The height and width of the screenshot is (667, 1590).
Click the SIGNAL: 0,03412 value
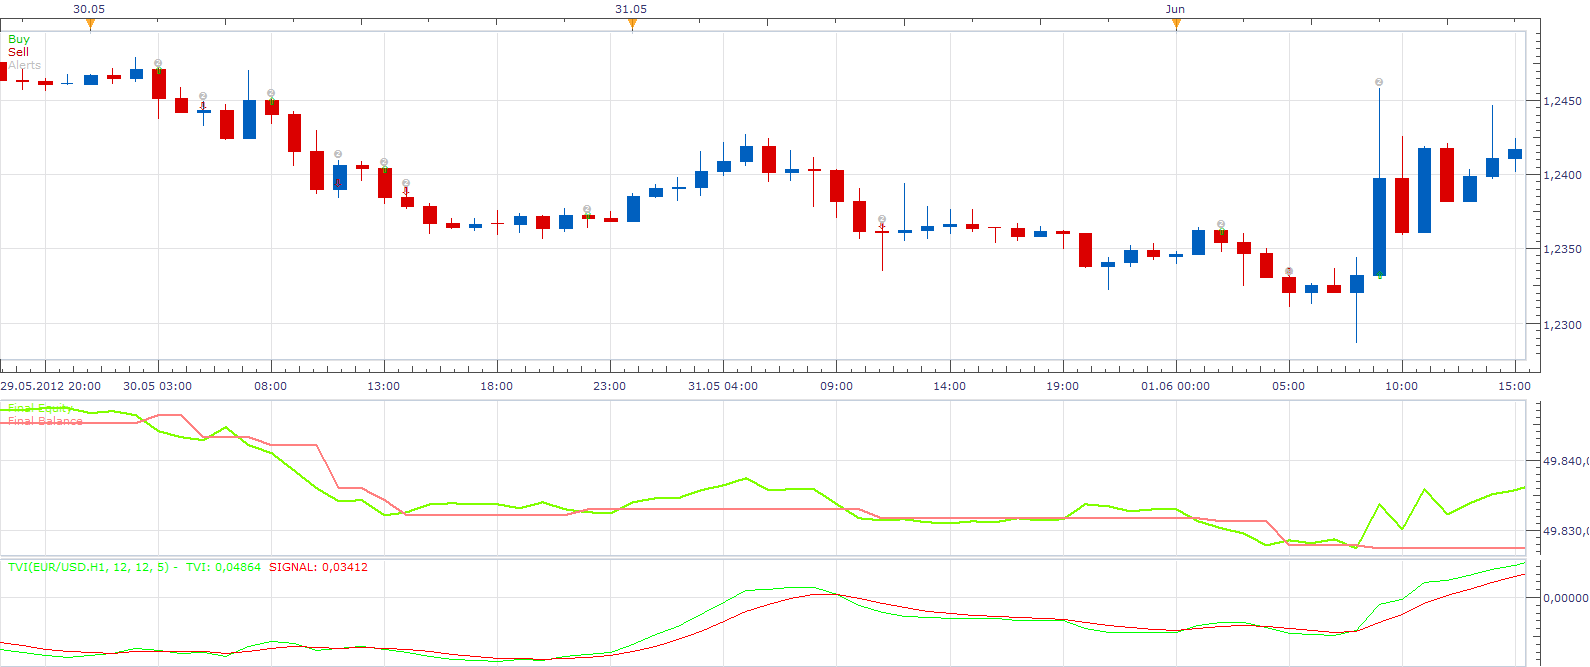click(x=318, y=567)
